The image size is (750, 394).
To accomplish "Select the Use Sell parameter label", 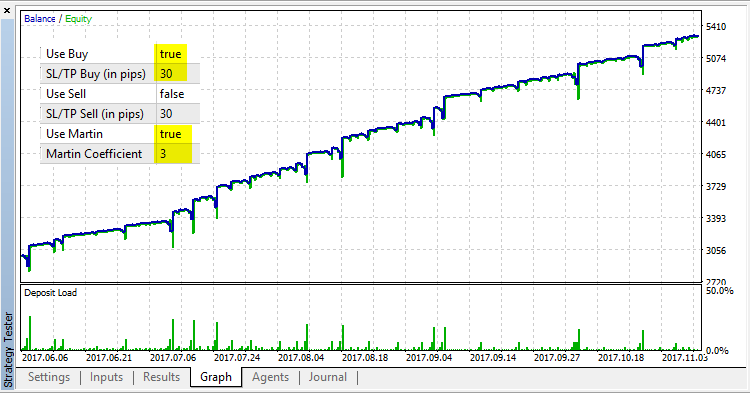I will [x=66, y=94].
